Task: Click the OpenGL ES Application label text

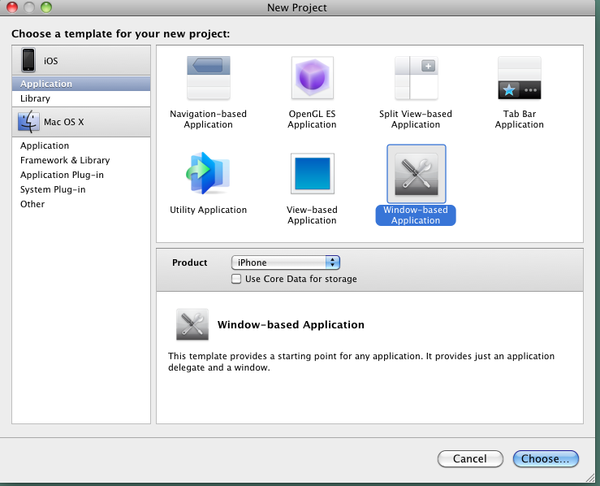Action: (312, 119)
